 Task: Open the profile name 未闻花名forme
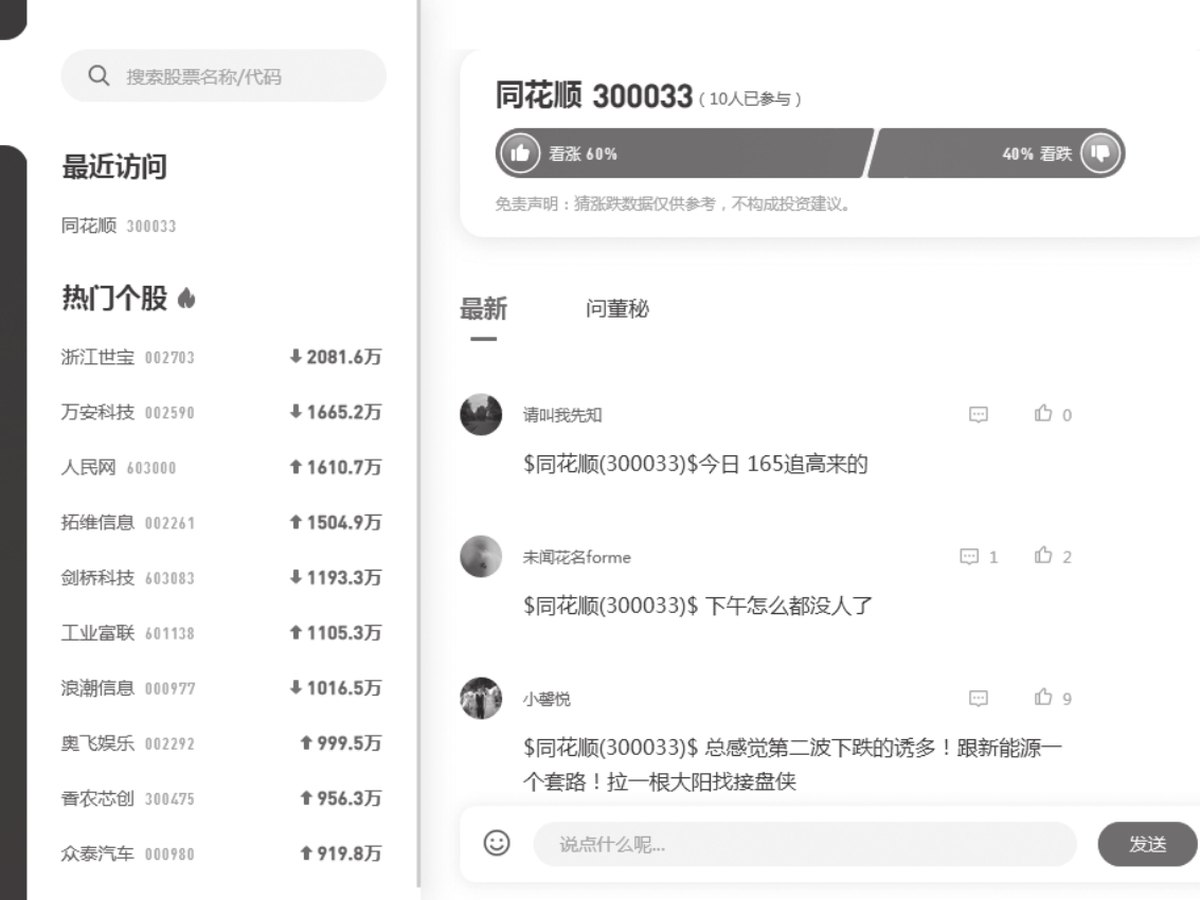[x=577, y=557]
